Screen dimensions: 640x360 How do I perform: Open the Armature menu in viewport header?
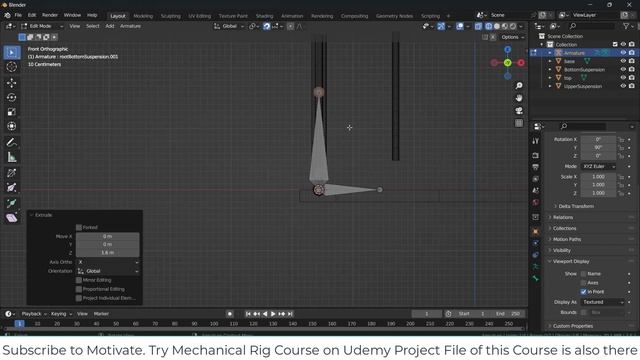coord(130,26)
